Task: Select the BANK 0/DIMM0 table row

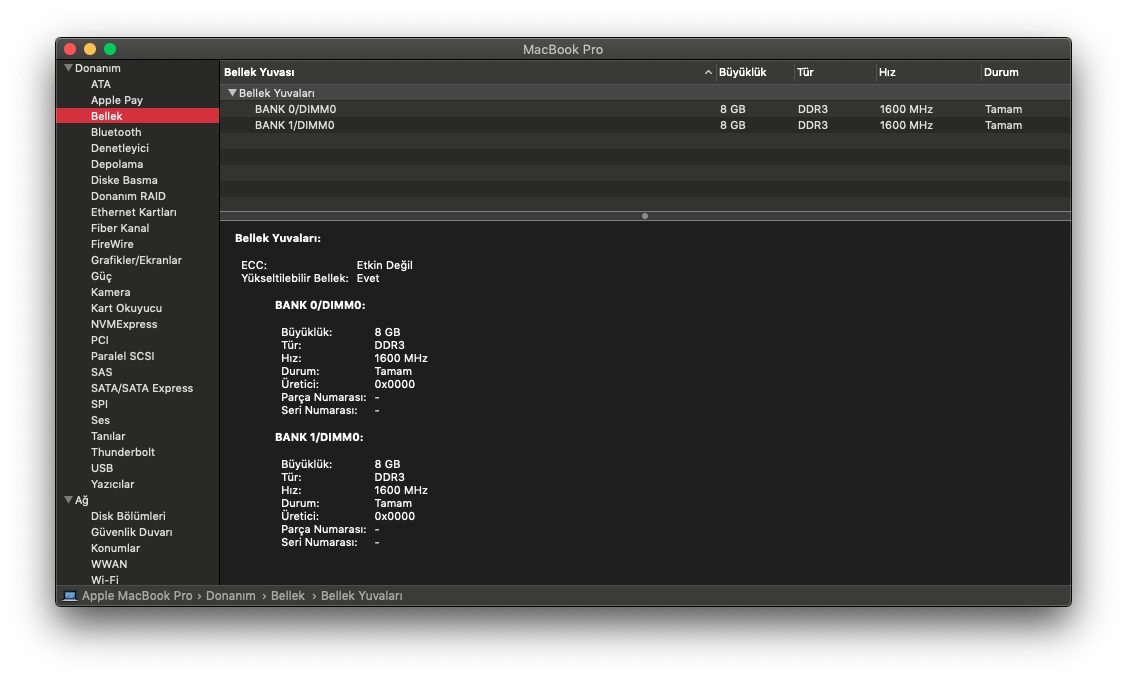Action: (645, 109)
